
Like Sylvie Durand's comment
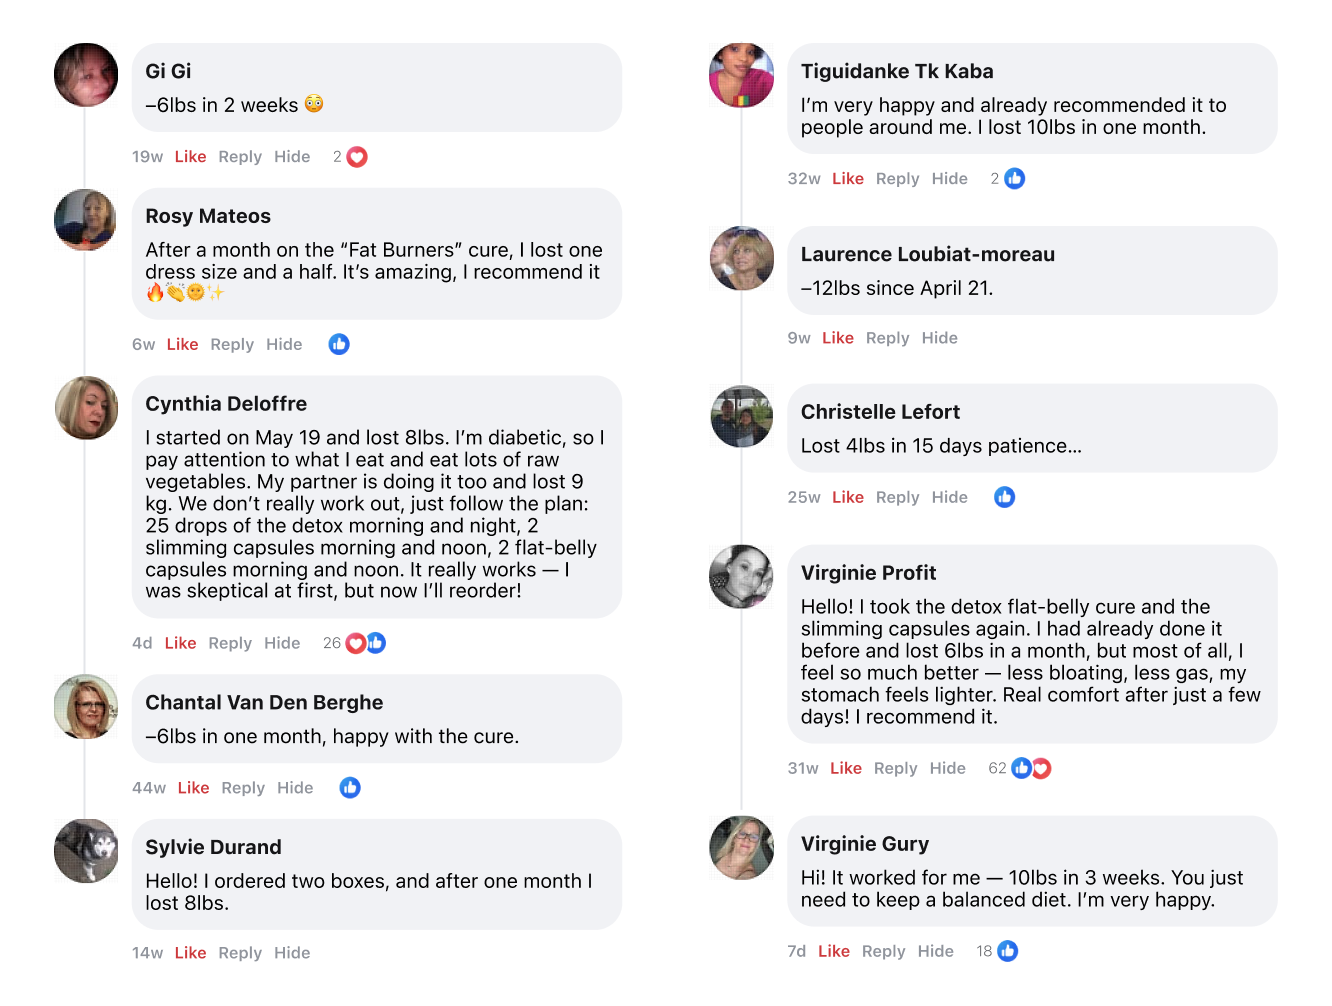pos(190,953)
